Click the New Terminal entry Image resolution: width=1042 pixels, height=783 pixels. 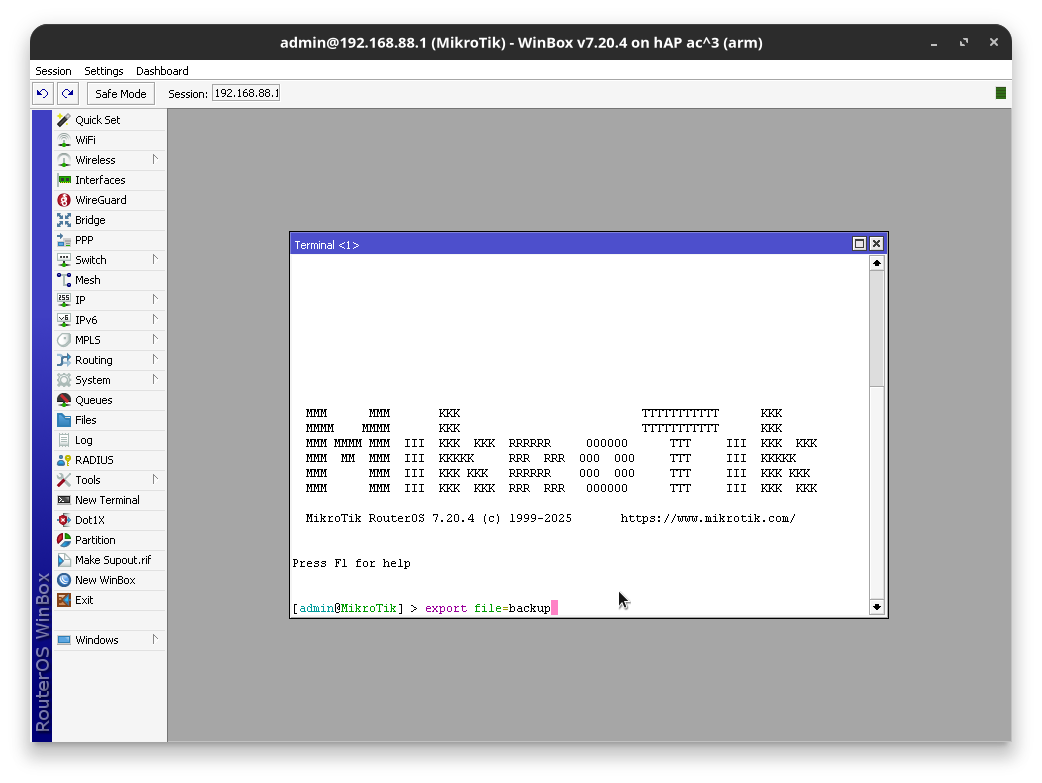click(x=107, y=500)
